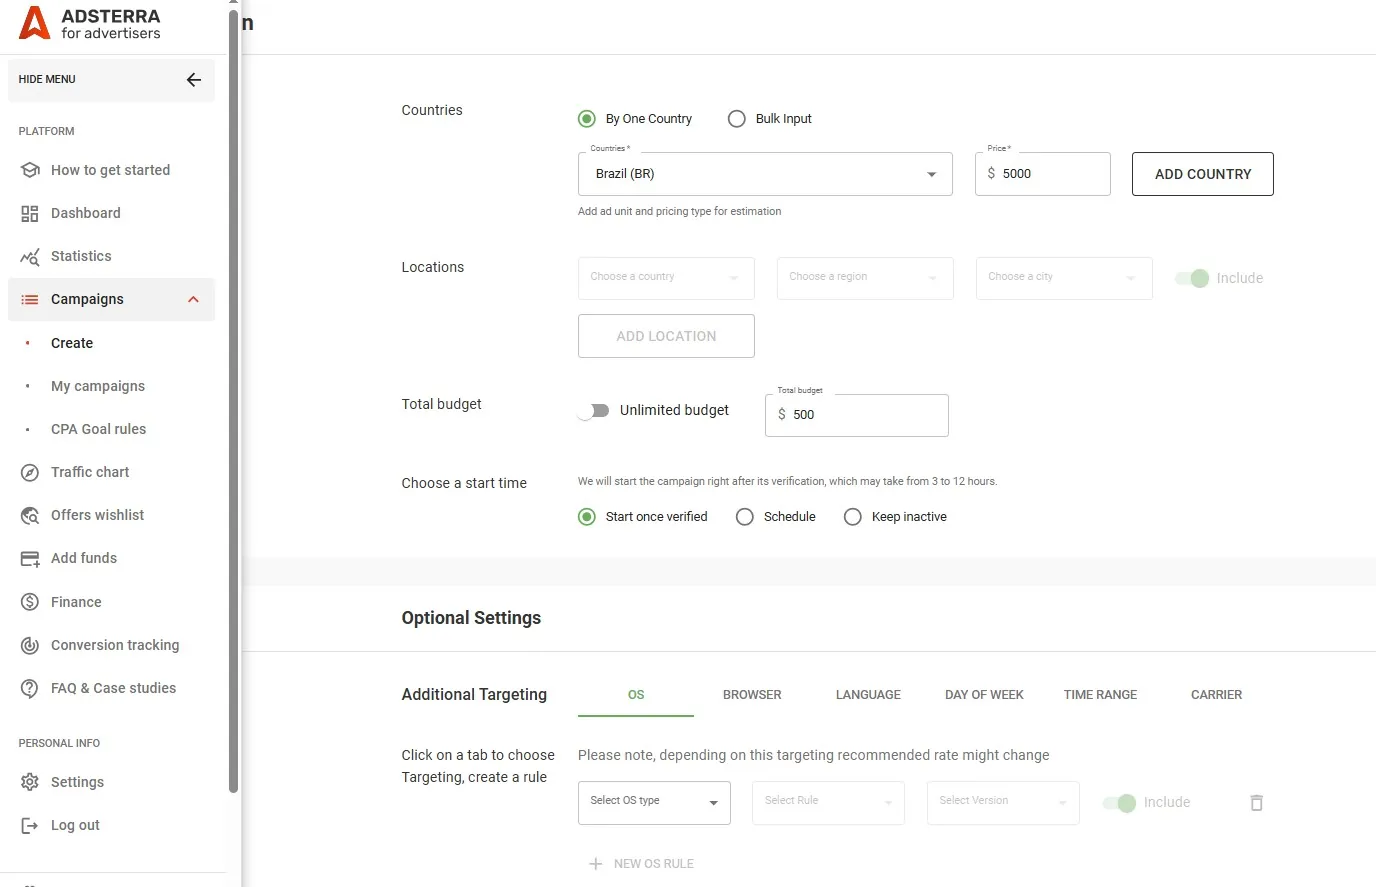Screen dimensions: 1376x887
Task: Switch to the DAY OF WEEK tab
Action: (x=984, y=695)
